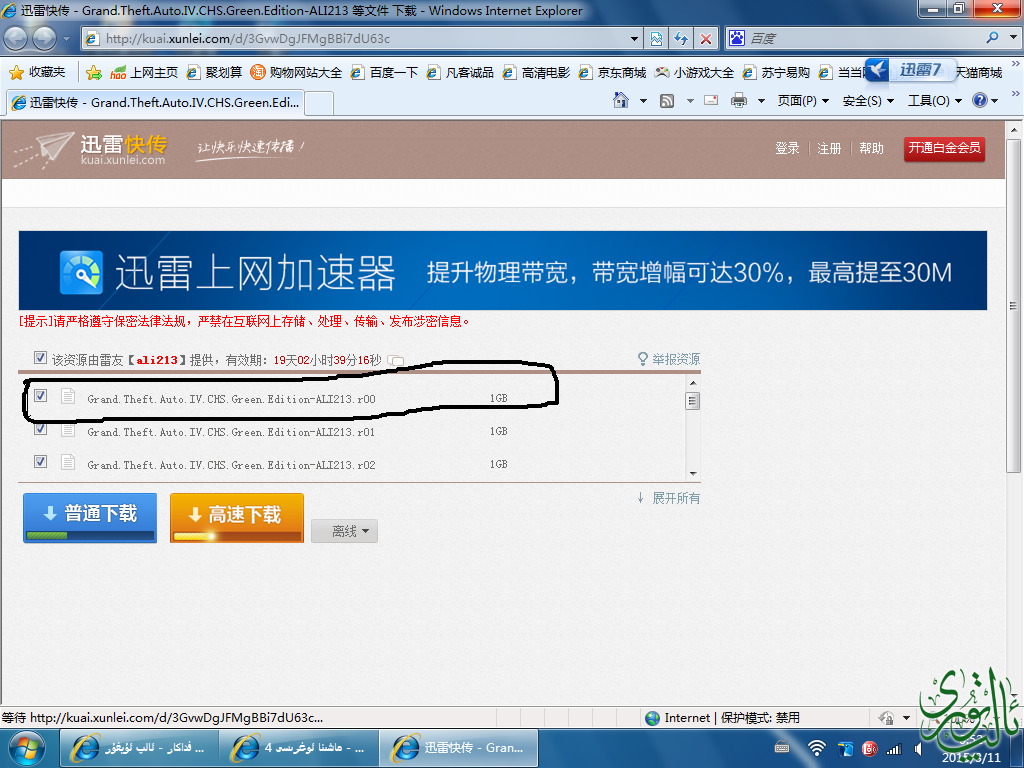Open the 上网主页 favorites link
1024x768 pixels.
pos(144,72)
